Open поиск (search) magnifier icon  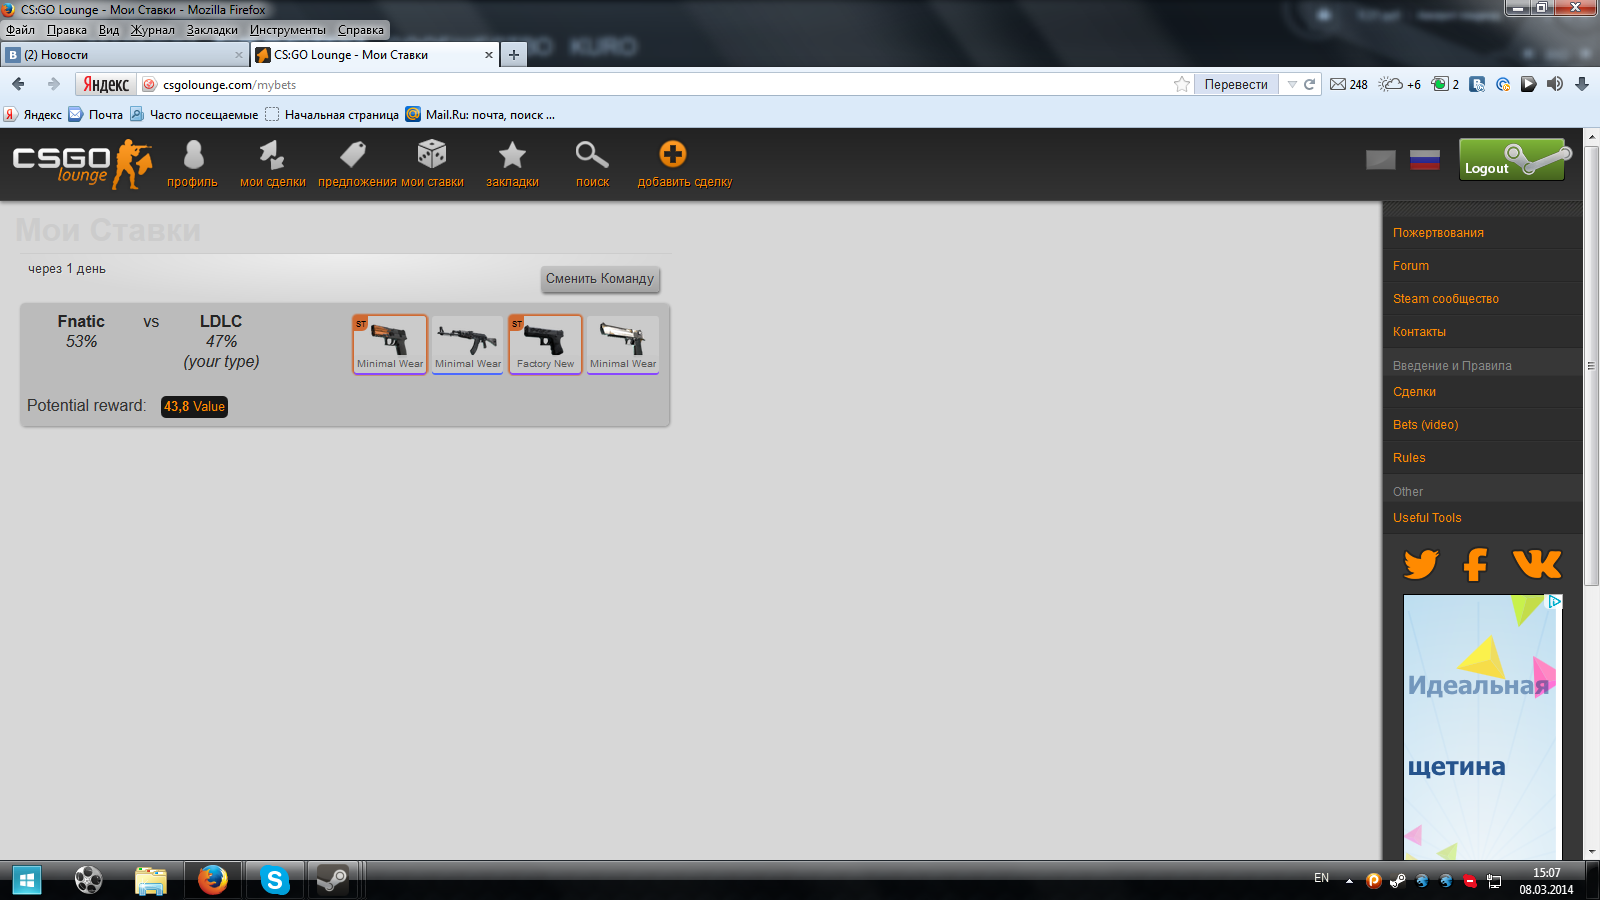(592, 155)
